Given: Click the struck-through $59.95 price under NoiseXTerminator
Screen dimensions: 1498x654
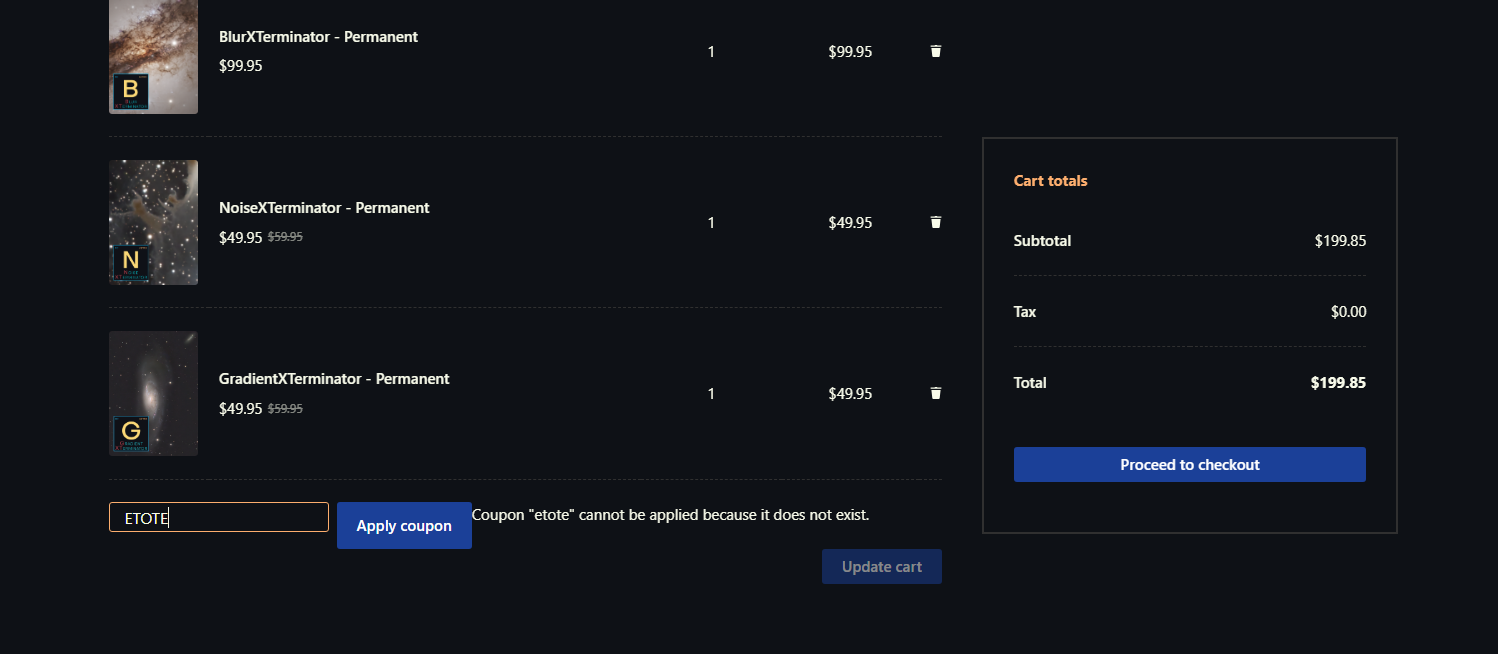Looking at the screenshot, I should point(286,238).
